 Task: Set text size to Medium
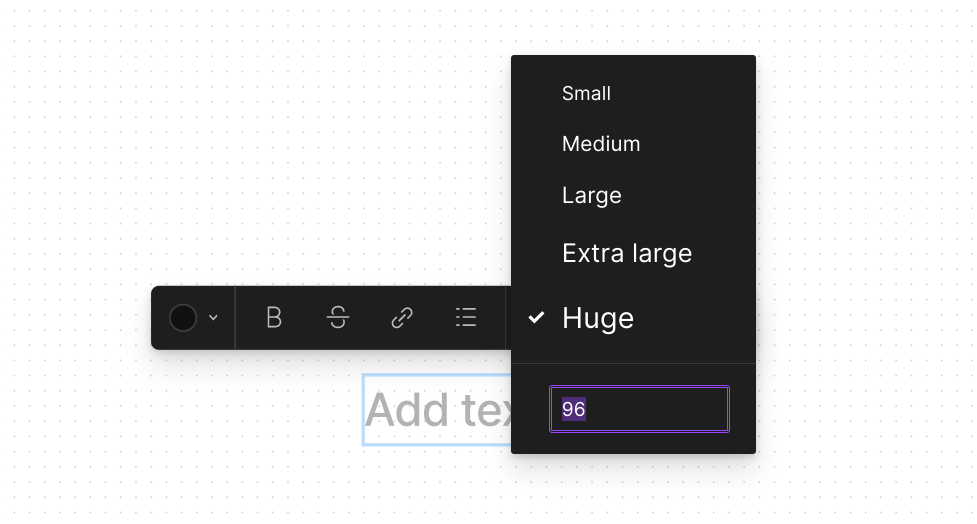[601, 144]
